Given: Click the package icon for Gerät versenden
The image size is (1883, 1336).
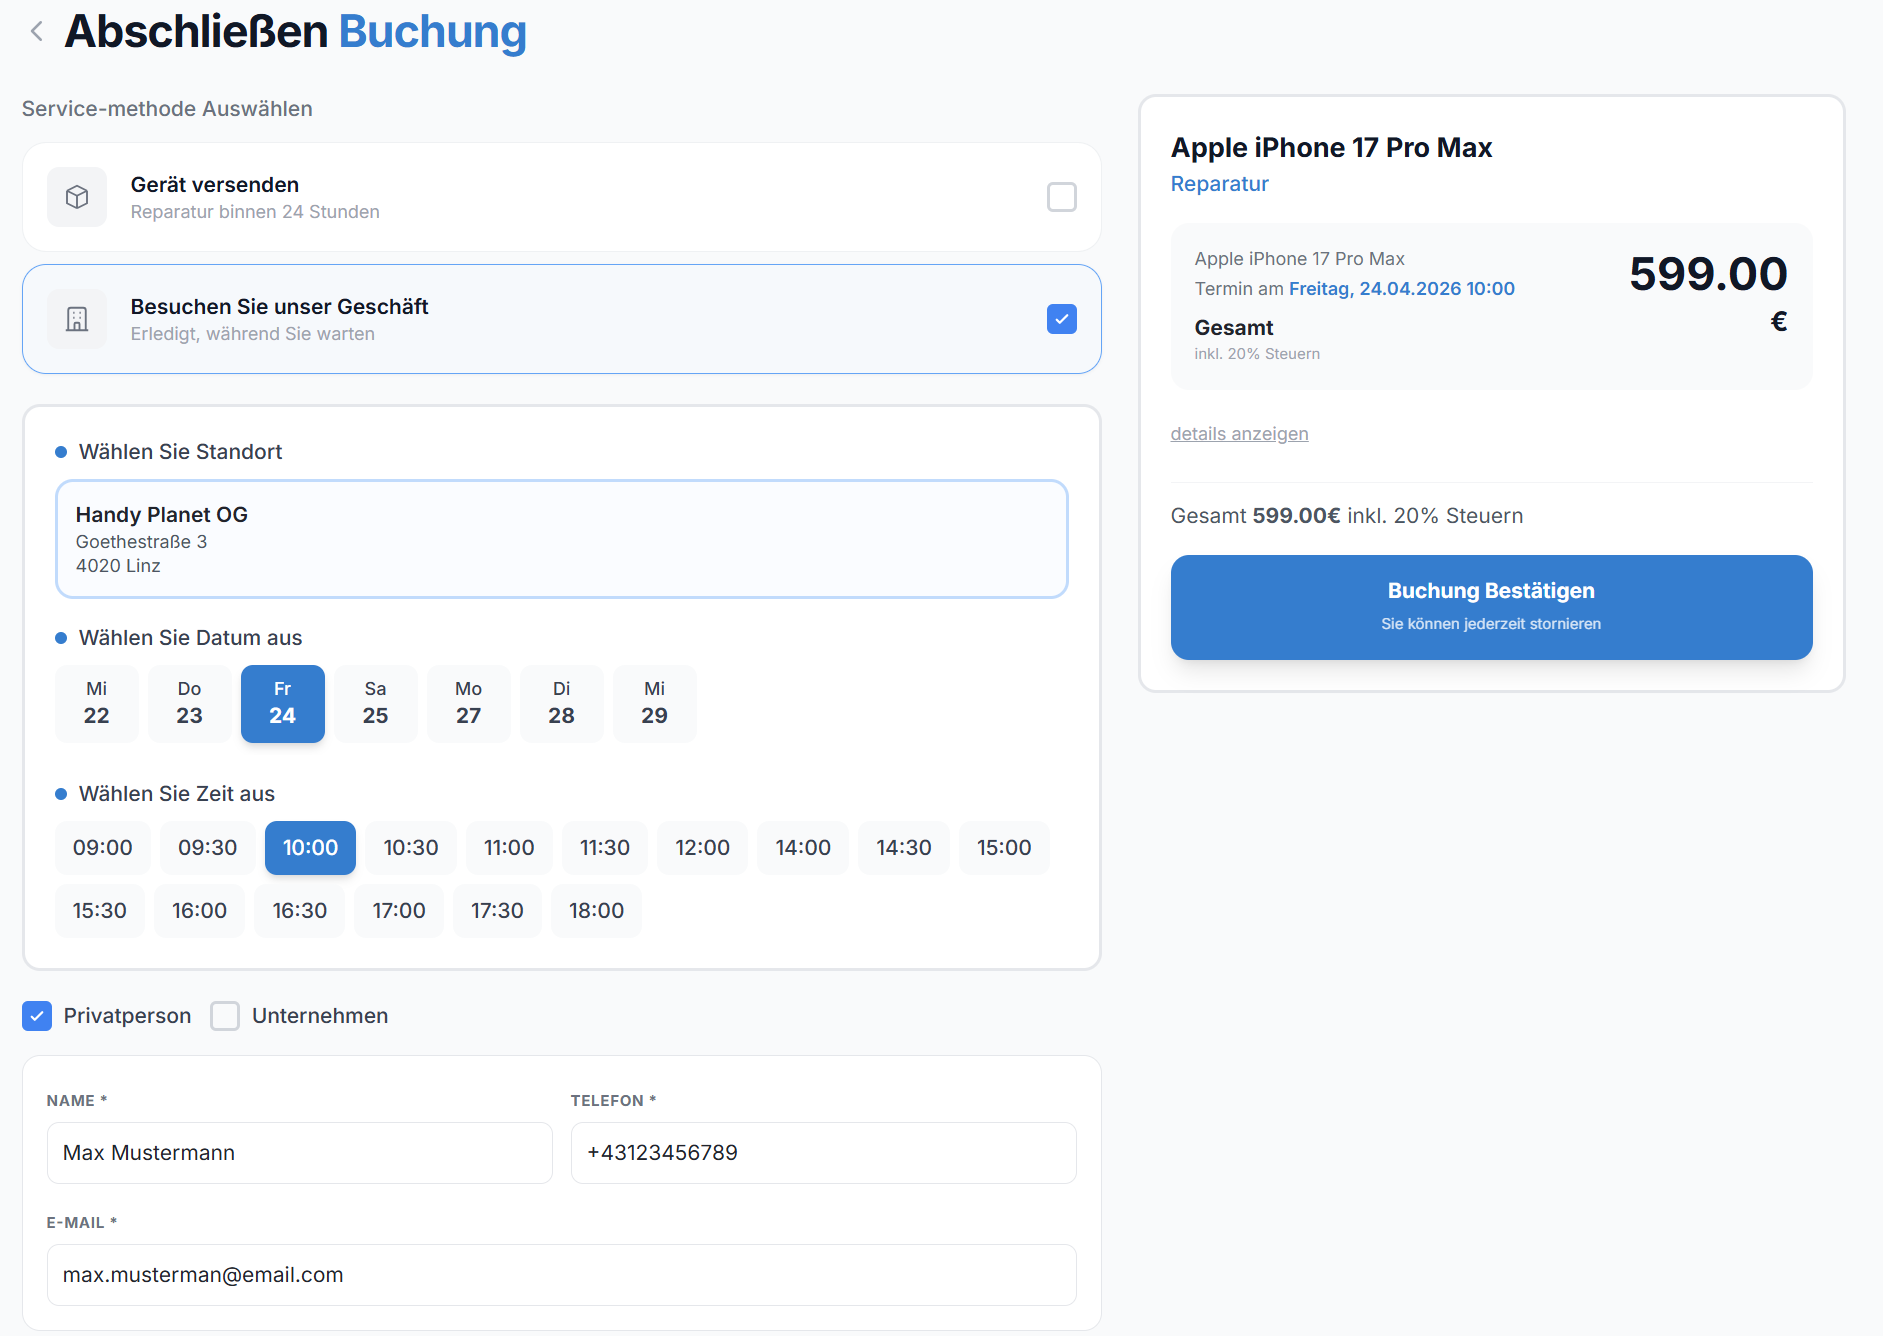Looking at the screenshot, I should point(77,197).
